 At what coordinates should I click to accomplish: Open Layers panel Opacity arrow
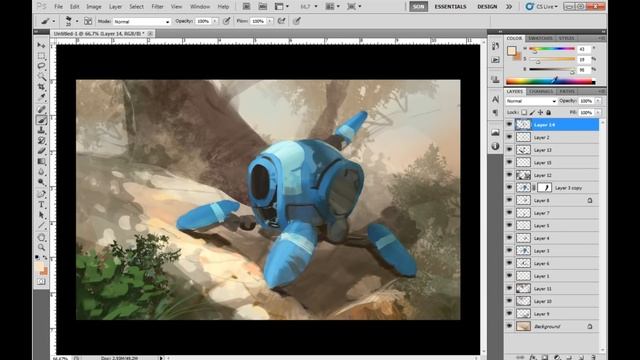point(598,101)
